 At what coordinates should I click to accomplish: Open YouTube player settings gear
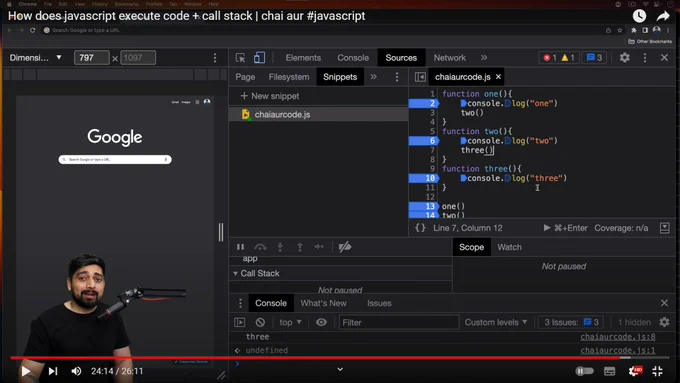tap(635, 371)
